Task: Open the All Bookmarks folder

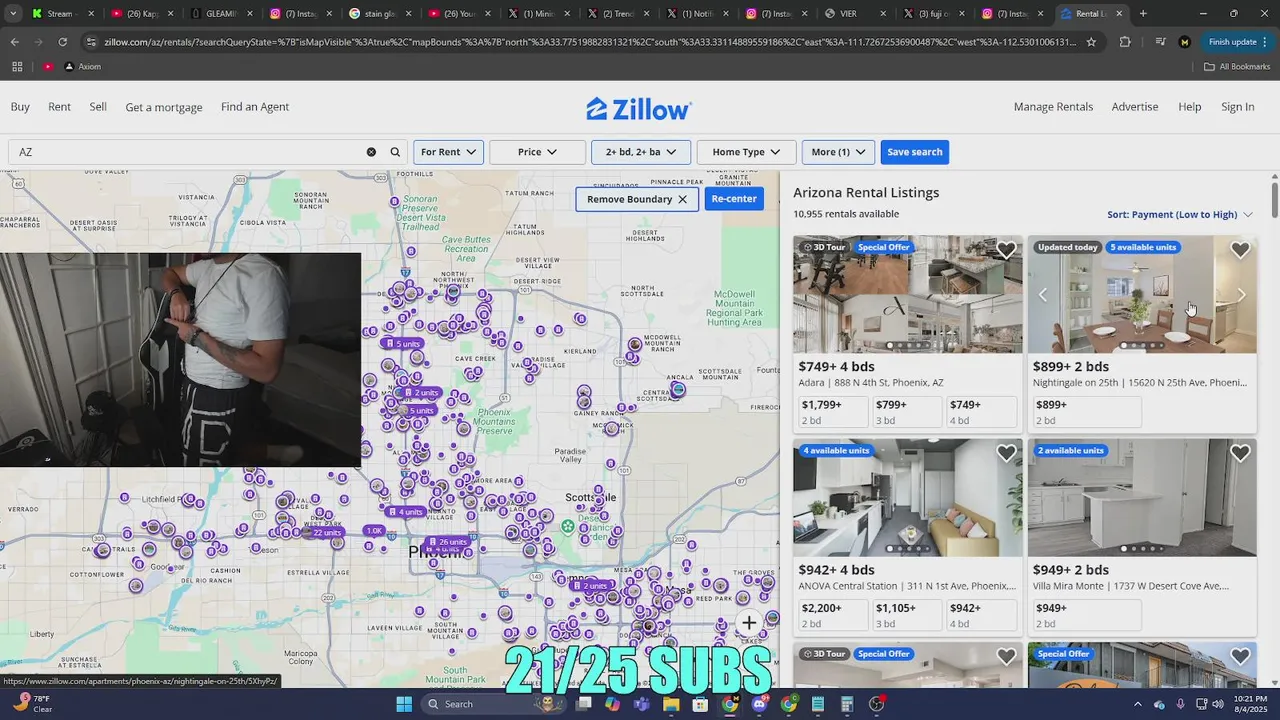Action: 1237,66
